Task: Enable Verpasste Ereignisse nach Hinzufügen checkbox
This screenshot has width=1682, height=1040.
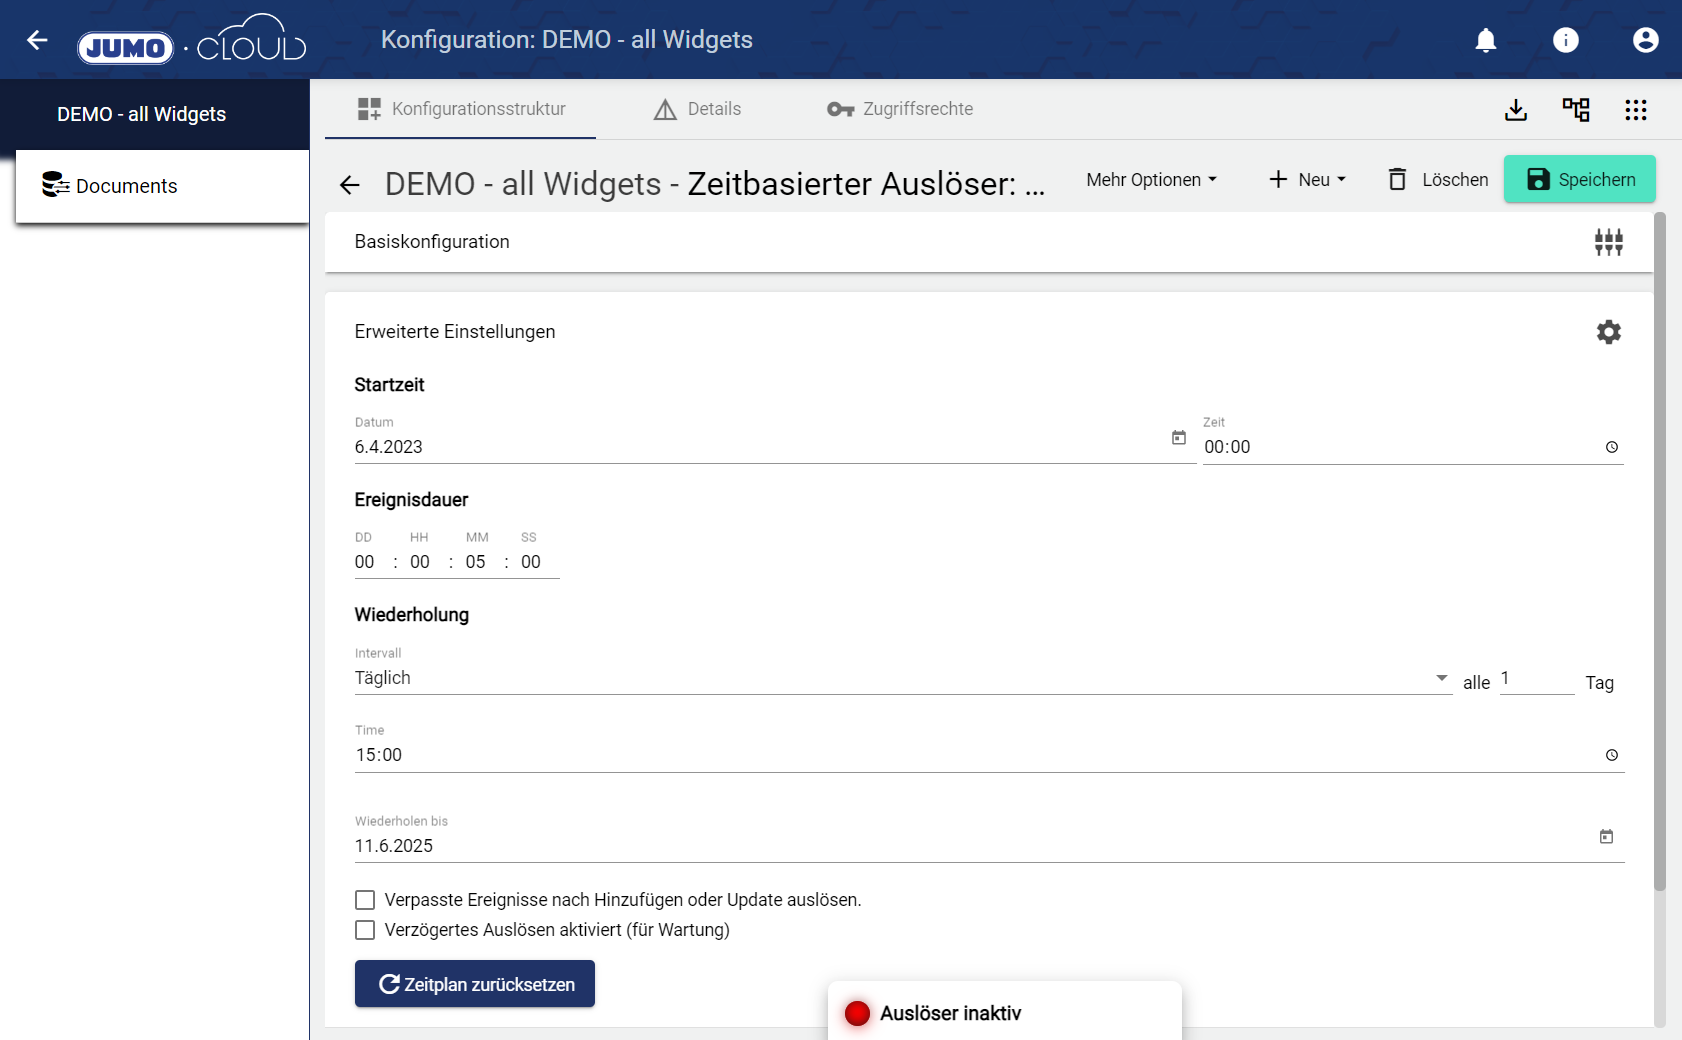Action: 365,900
